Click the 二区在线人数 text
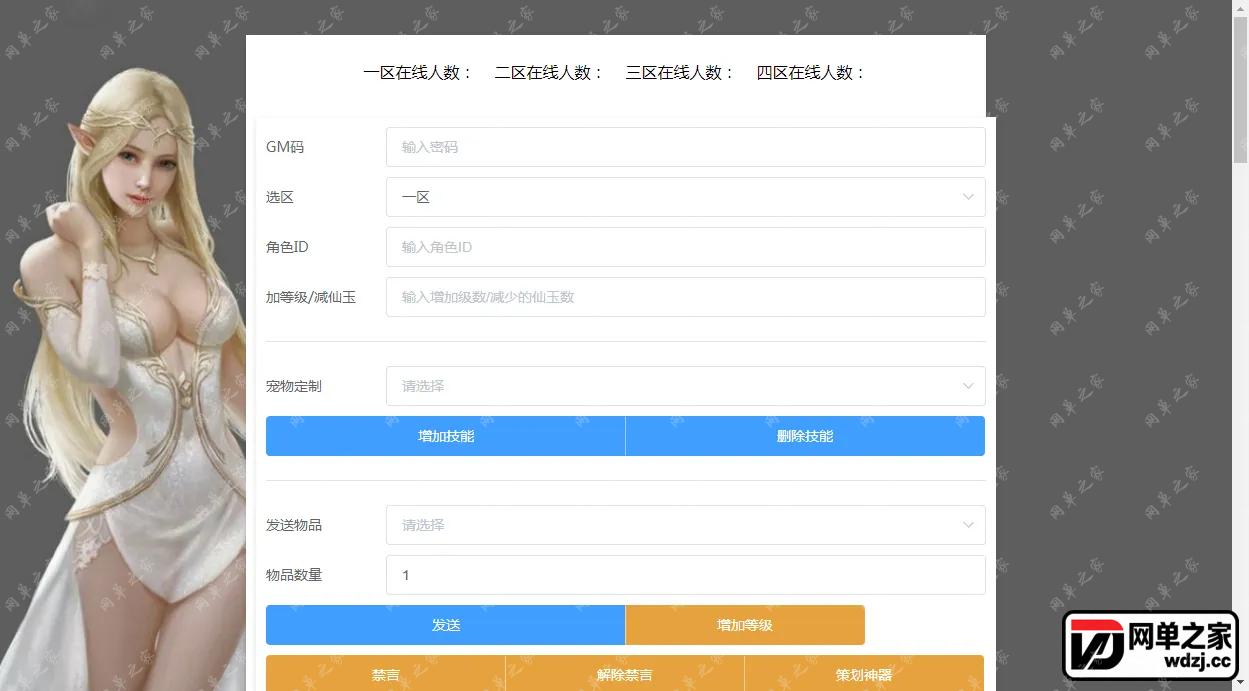1249x691 pixels. pos(549,73)
